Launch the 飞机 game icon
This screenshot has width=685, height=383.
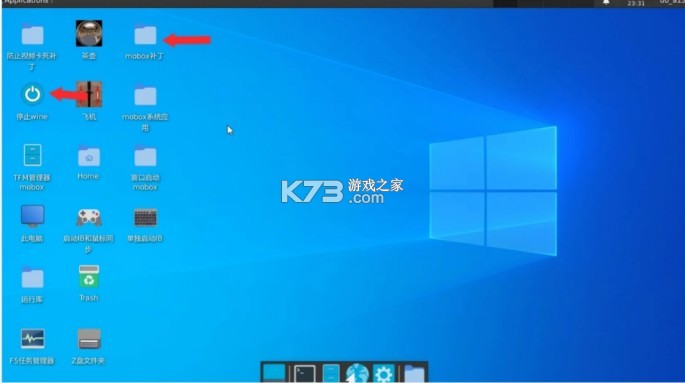pyautogui.click(x=89, y=94)
